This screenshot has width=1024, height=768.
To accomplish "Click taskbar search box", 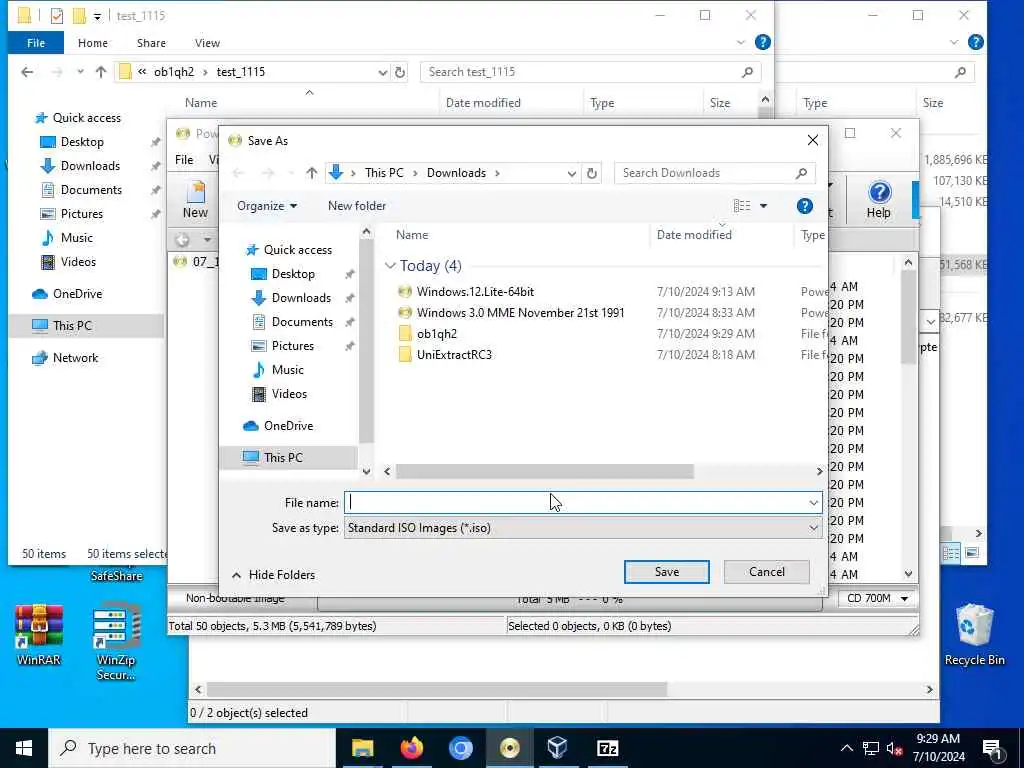I will 193,748.
